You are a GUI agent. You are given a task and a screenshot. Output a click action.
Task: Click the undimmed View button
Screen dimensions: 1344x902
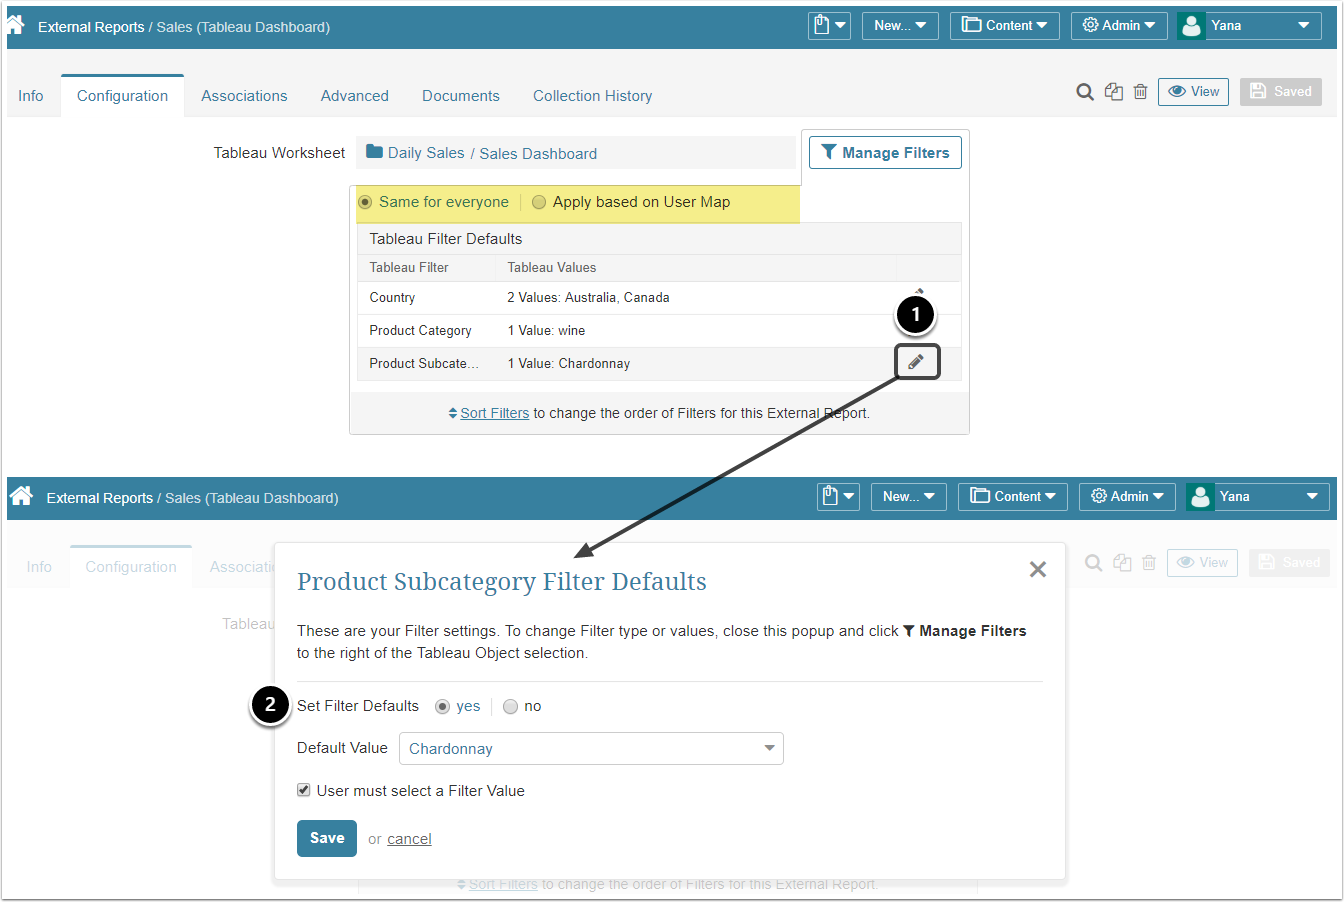tap(1193, 92)
